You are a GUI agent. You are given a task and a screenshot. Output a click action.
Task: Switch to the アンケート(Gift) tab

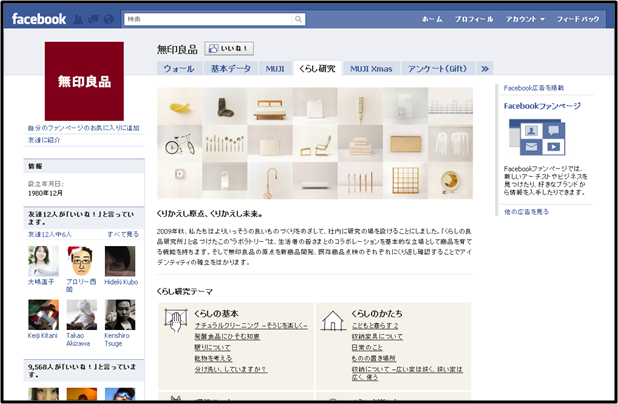[437, 69]
